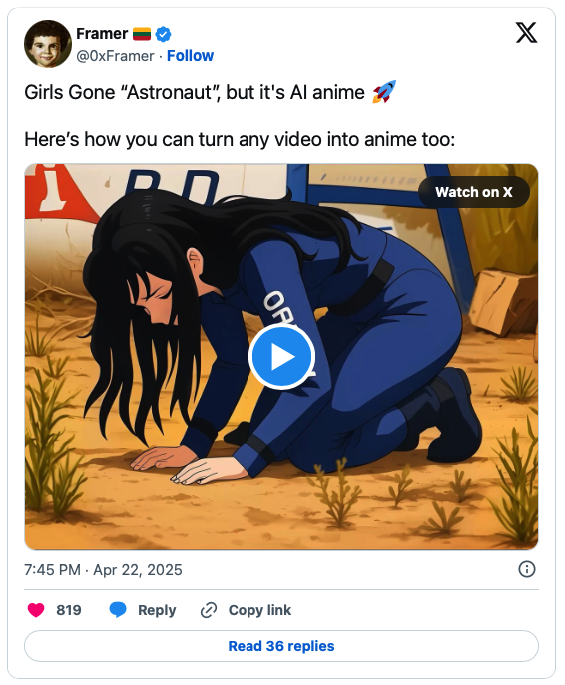Viewport: 565px width, 685px height.
Task: Click the blue reply bubble icon
Action: pos(118,610)
